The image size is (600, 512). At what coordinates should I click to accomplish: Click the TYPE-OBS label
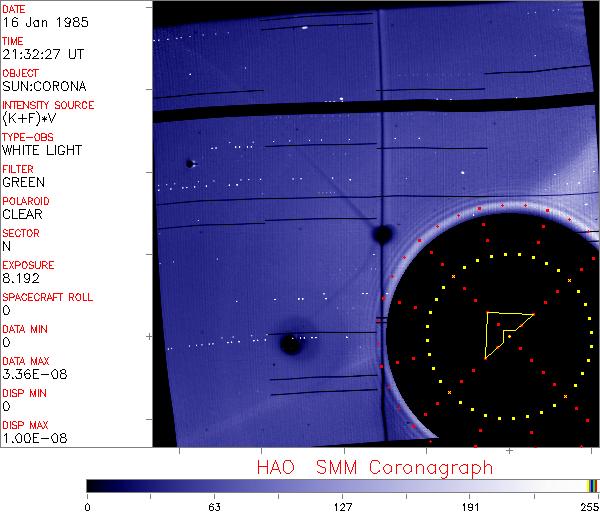point(28,137)
